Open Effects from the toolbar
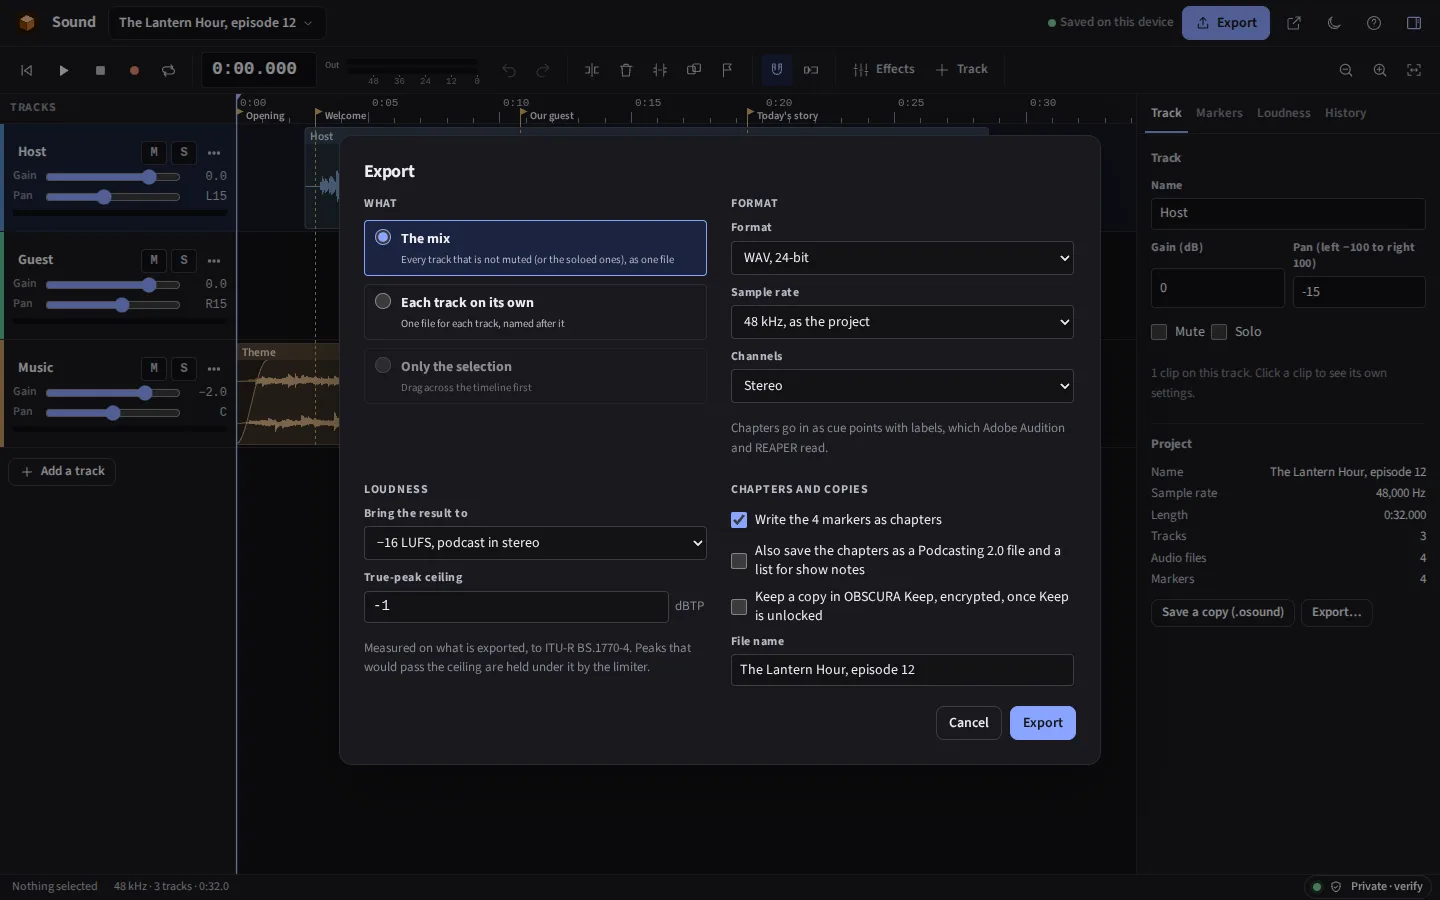The width and height of the screenshot is (1440, 900). 884,70
